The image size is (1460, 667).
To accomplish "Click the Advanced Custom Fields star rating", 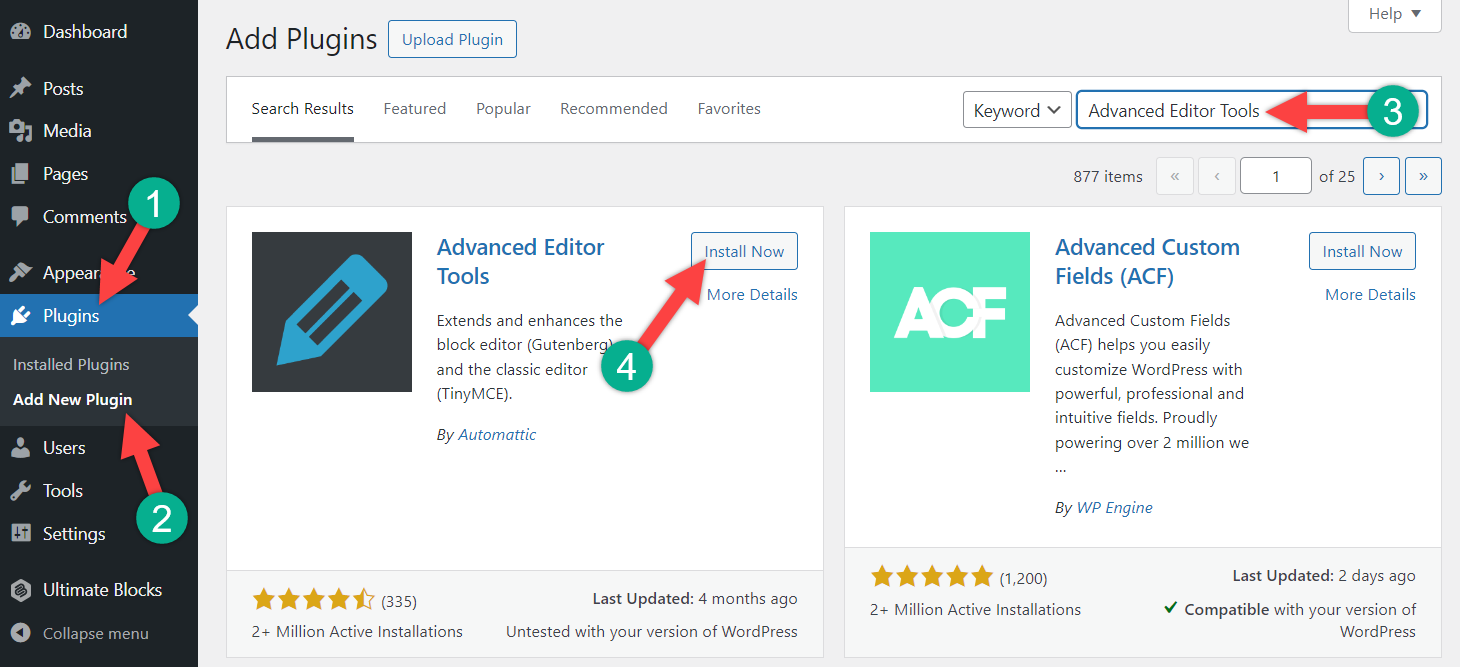I will (x=931, y=576).
